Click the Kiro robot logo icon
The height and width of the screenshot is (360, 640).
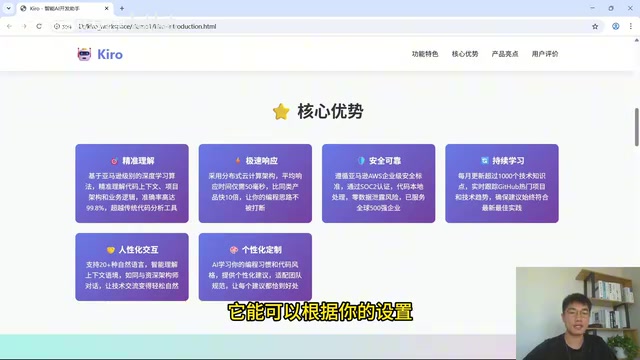(x=84, y=54)
